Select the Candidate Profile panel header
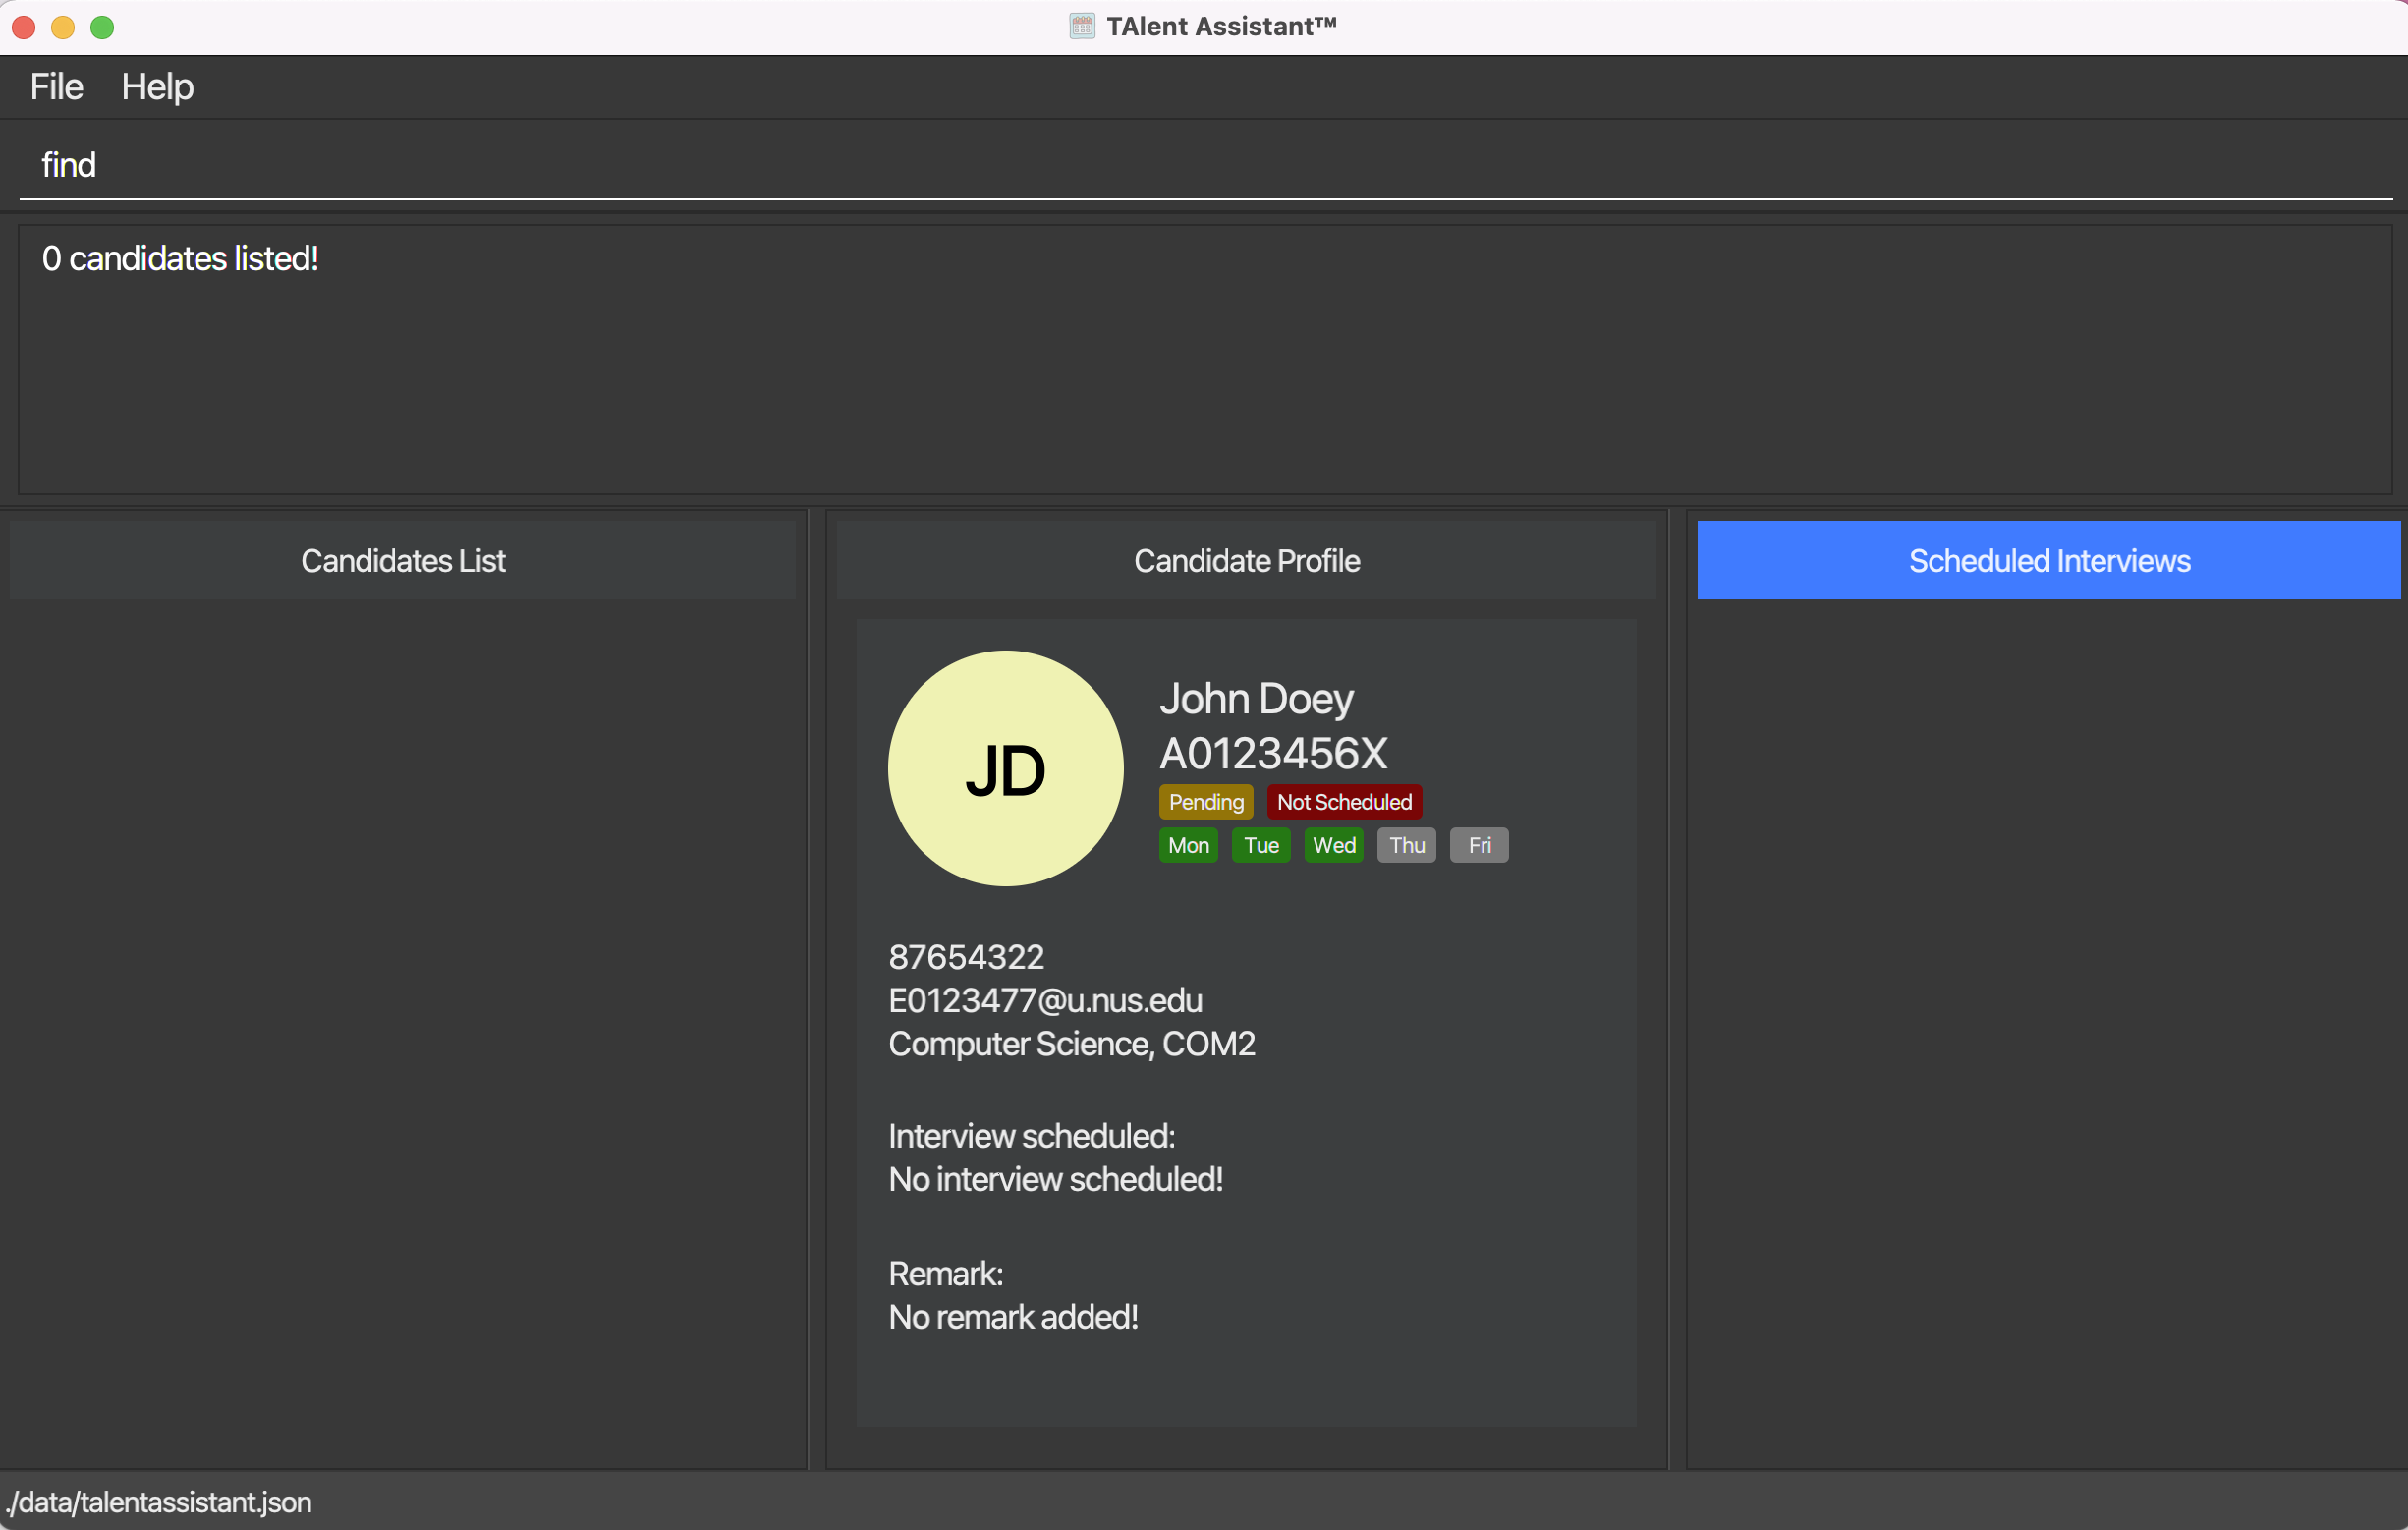 click(1245, 560)
